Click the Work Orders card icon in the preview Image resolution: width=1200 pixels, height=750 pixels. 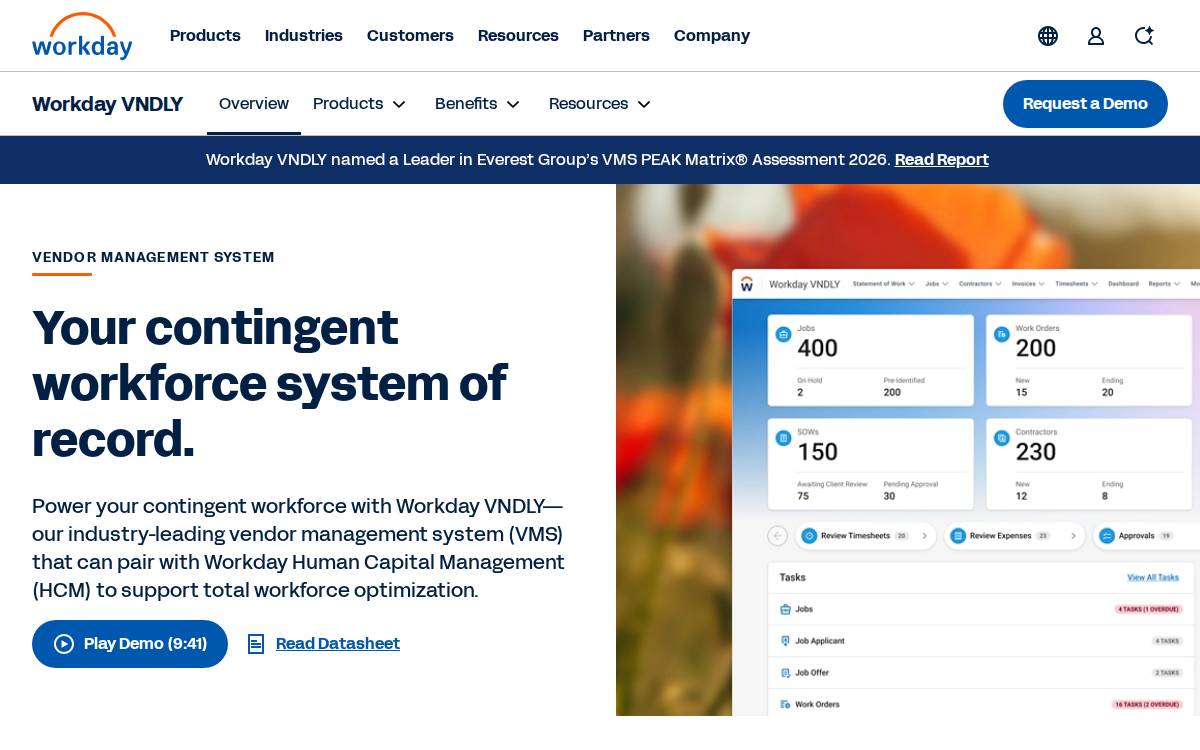click(1002, 334)
